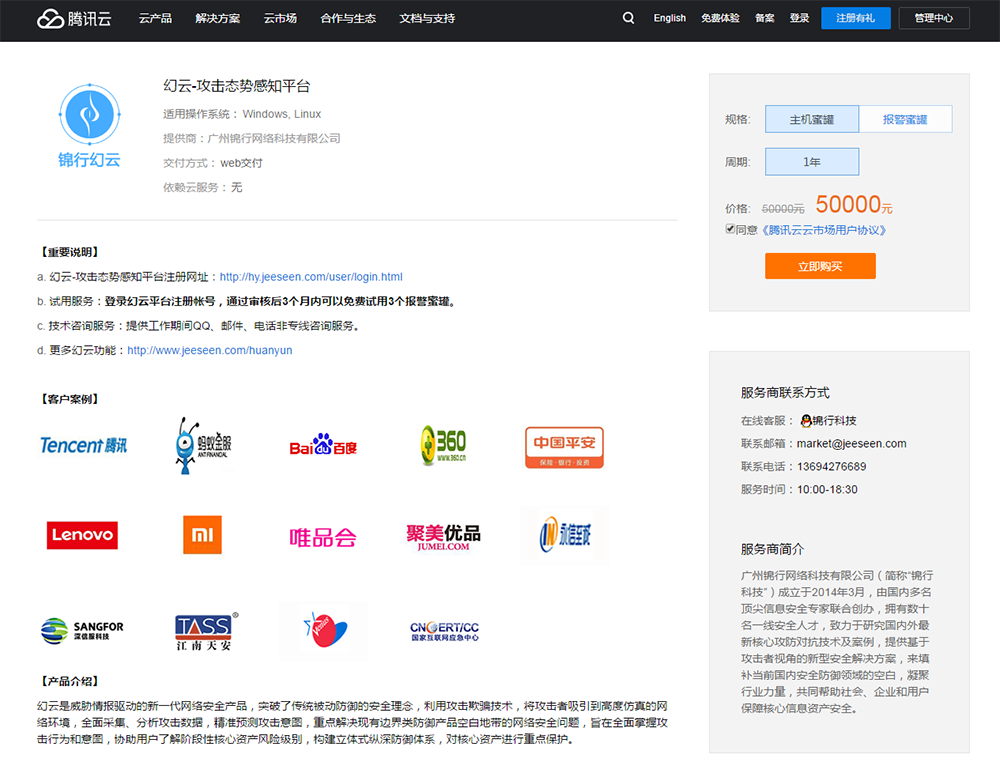1000x762 pixels.
Task: Click the Lenovo customer logo
Action: [x=82, y=535]
